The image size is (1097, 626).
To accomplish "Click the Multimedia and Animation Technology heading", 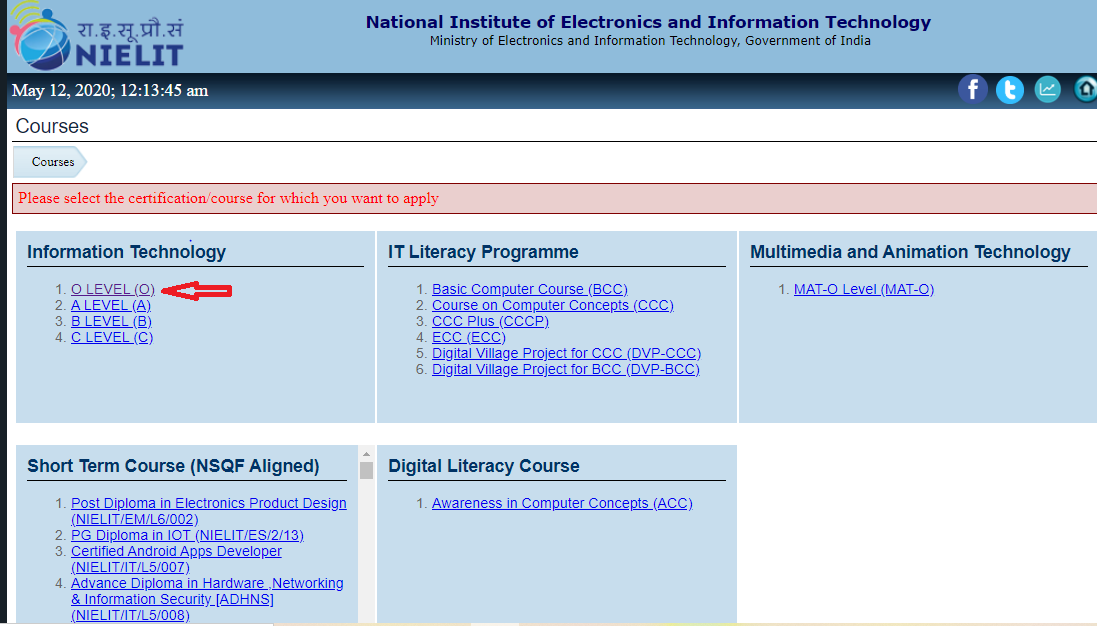I will tap(910, 252).
